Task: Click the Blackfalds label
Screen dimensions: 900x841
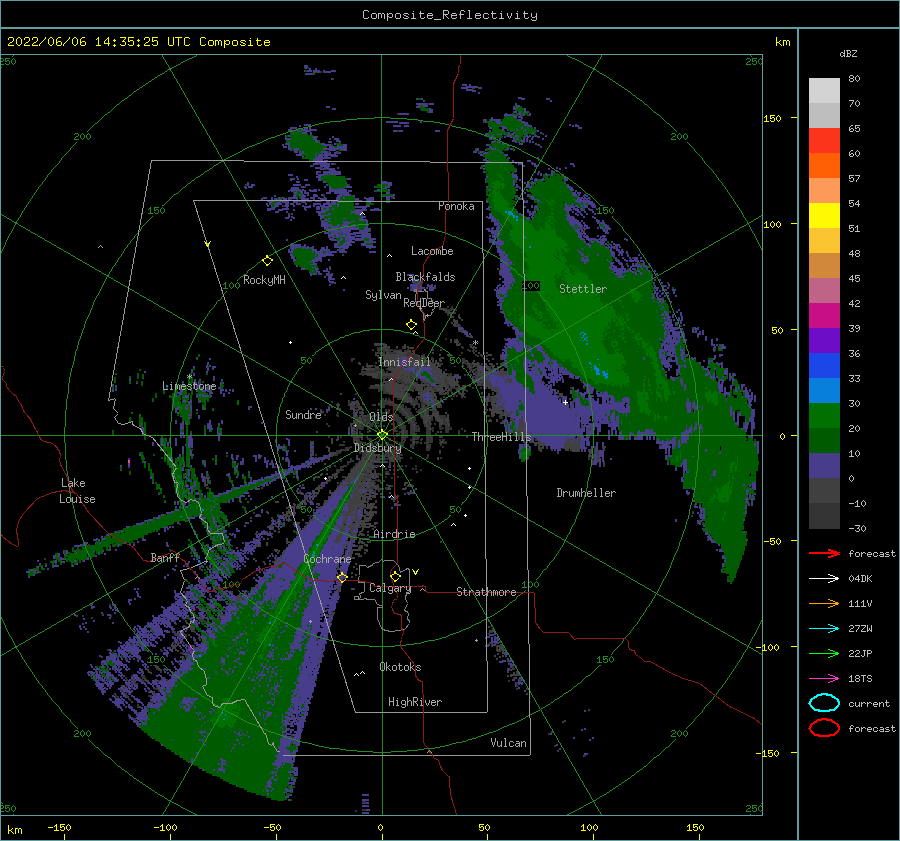Action: [x=425, y=277]
